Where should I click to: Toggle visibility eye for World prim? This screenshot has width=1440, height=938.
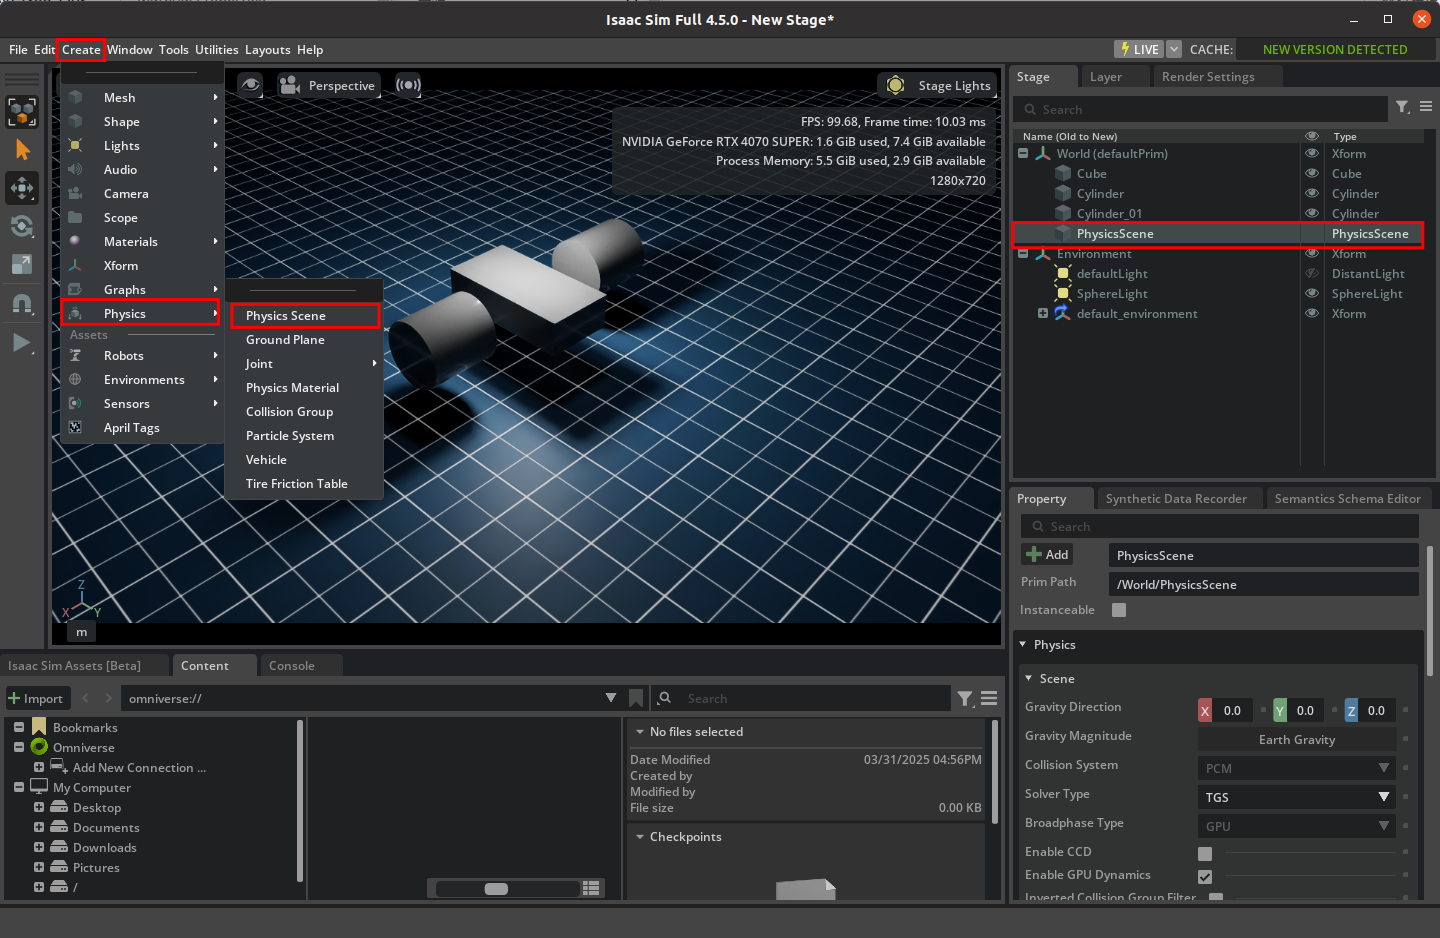[x=1312, y=153]
